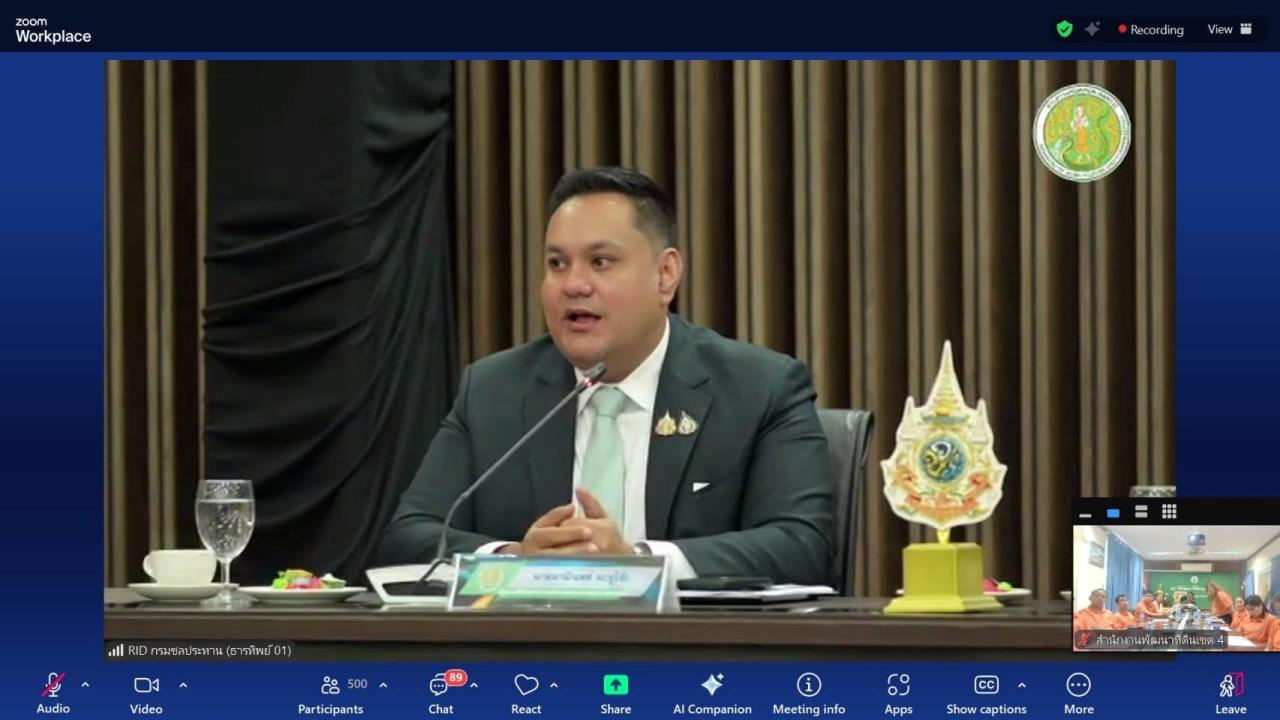The height and width of the screenshot is (720, 1280).
Task: Open the View layout menu
Action: click(1229, 29)
